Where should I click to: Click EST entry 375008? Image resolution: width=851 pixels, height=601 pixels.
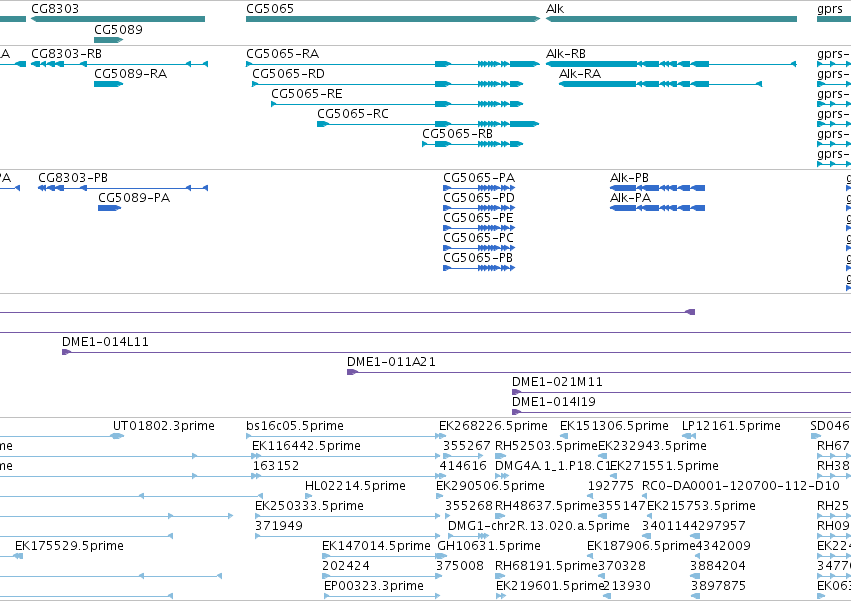pyautogui.click(x=460, y=566)
